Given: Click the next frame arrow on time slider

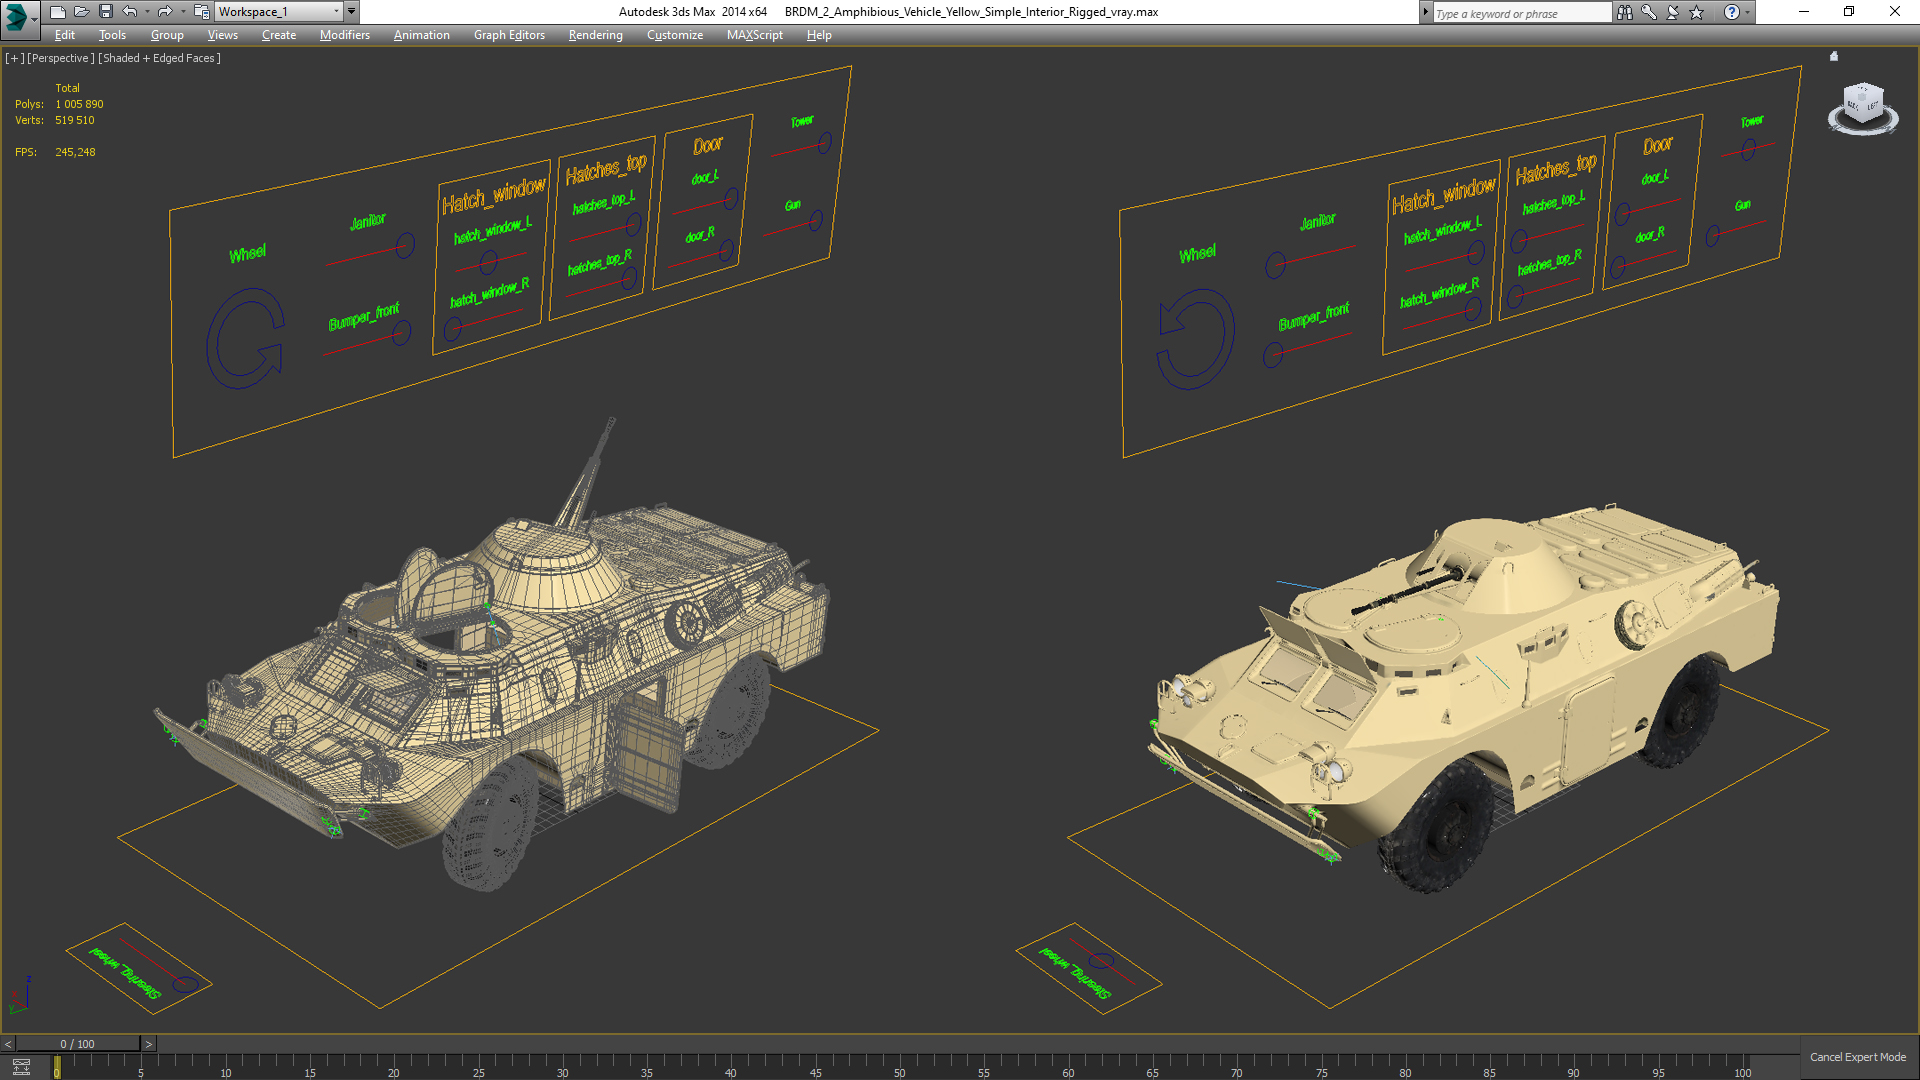Looking at the screenshot, I should (149, 1044).
